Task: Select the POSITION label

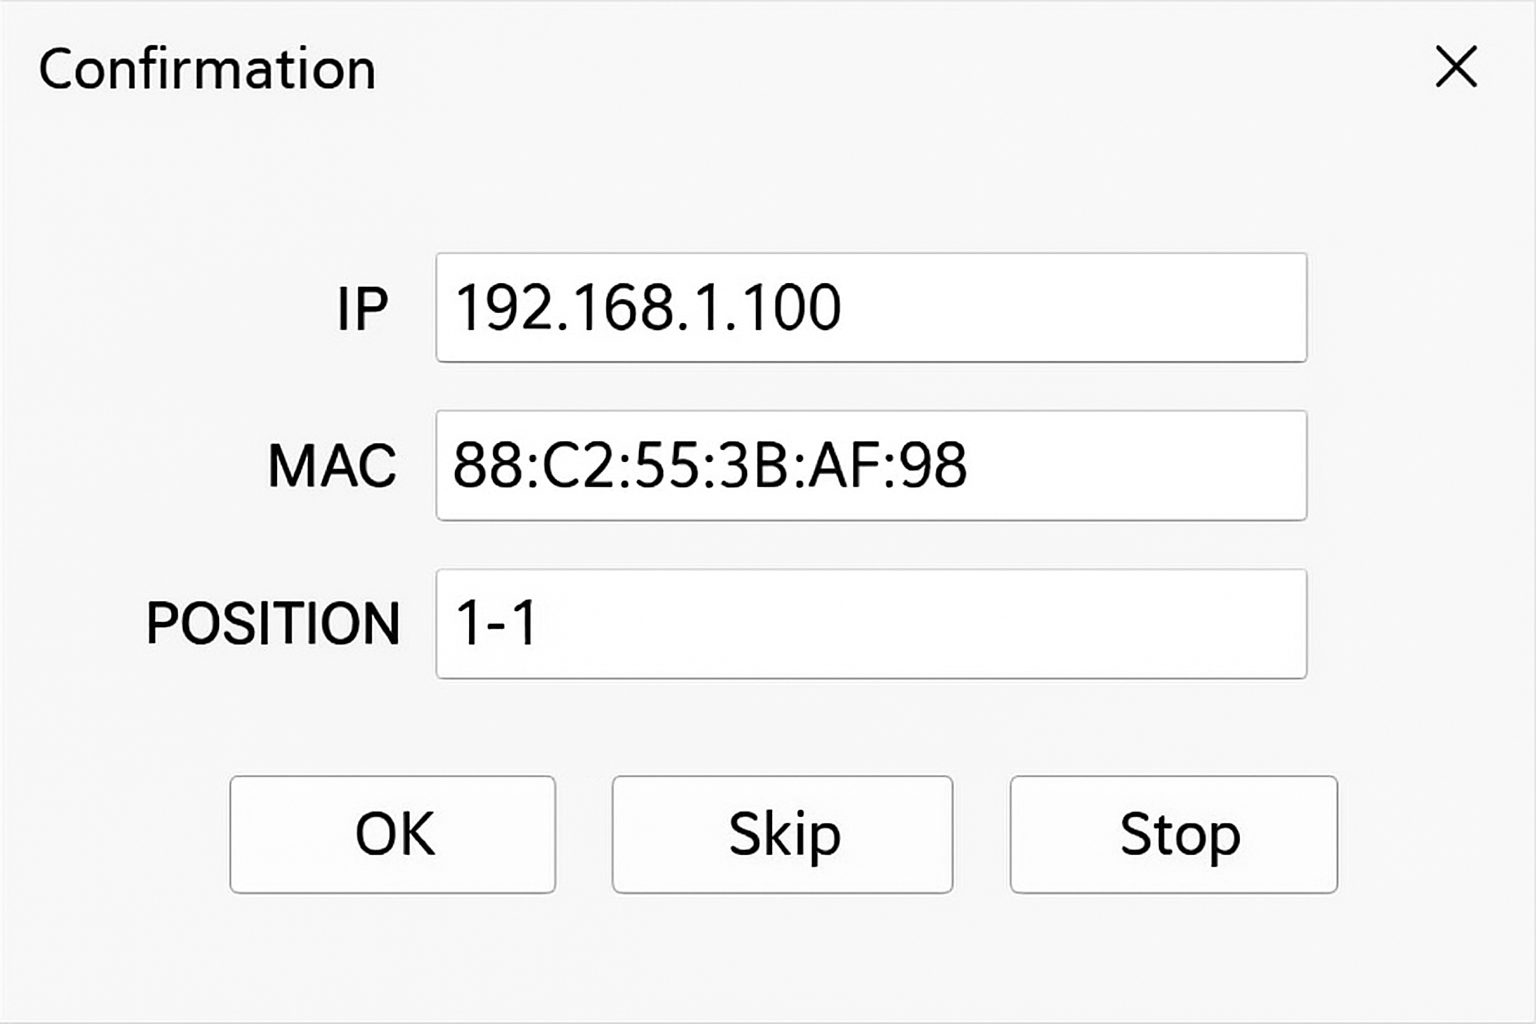Action: pyautogui.click(x=273, y=624)
